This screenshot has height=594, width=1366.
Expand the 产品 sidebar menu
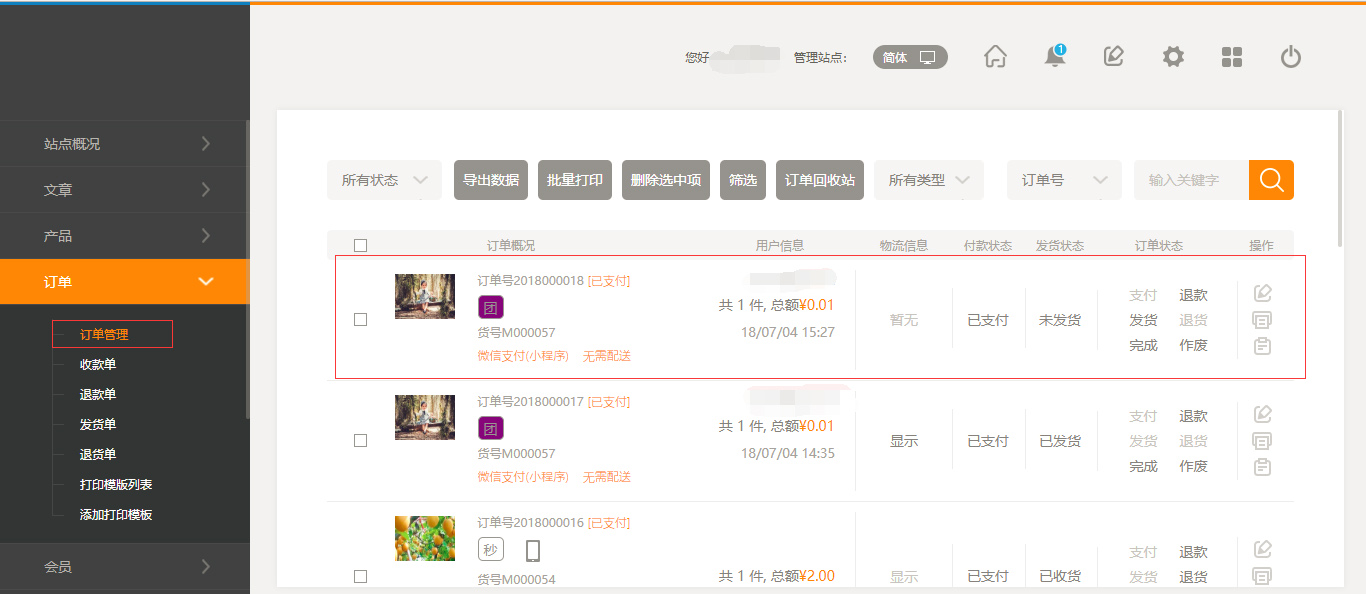tap(124, 236)
